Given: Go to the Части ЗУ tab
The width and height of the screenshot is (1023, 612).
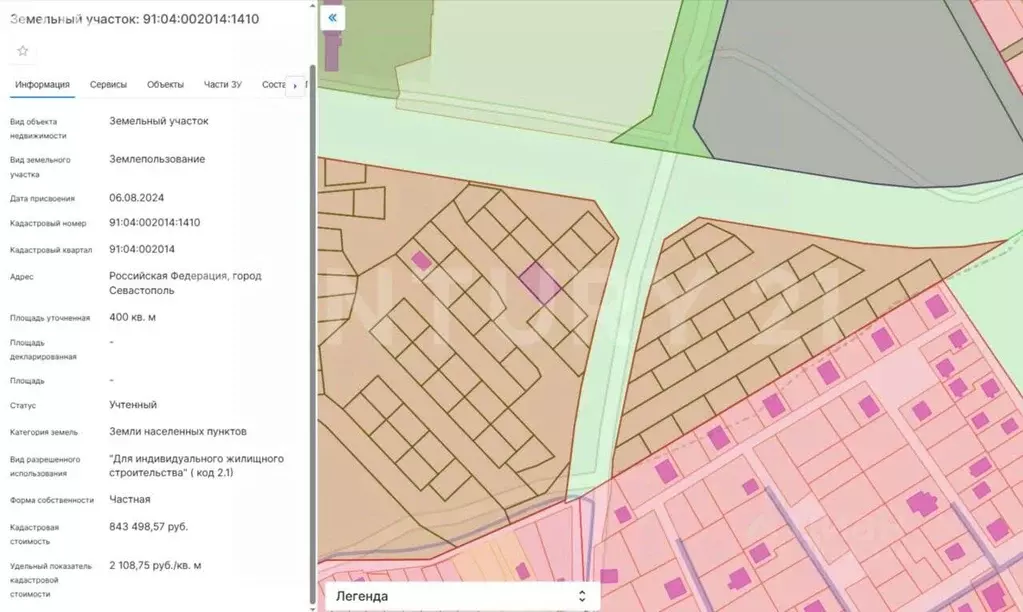Looking at the screenshot, I should pos(222,85).
